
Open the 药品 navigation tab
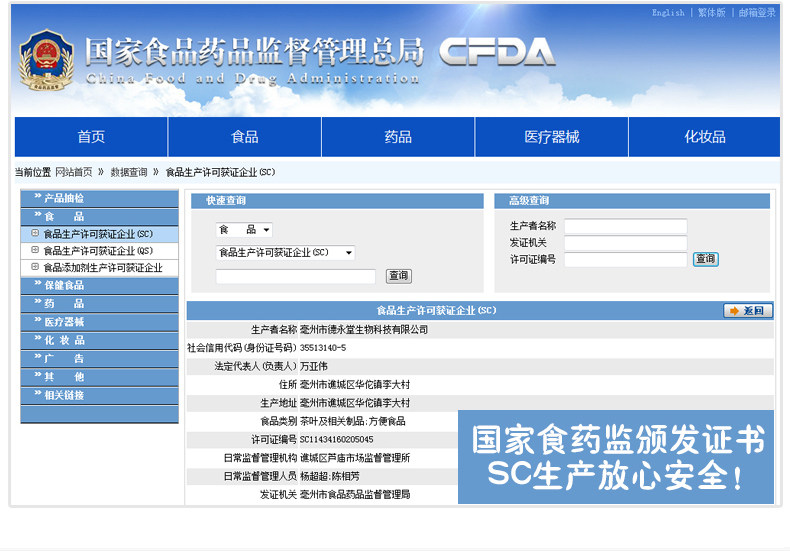[x=398, y=136]
